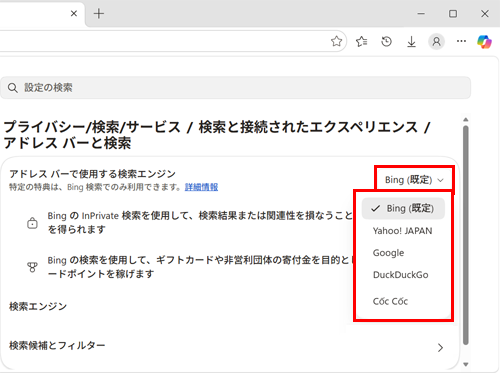Click the アドレス バーで使用する検索エンジン label
Image resolution: width=500 pixels, height=373 pixels.
point(92,174)
